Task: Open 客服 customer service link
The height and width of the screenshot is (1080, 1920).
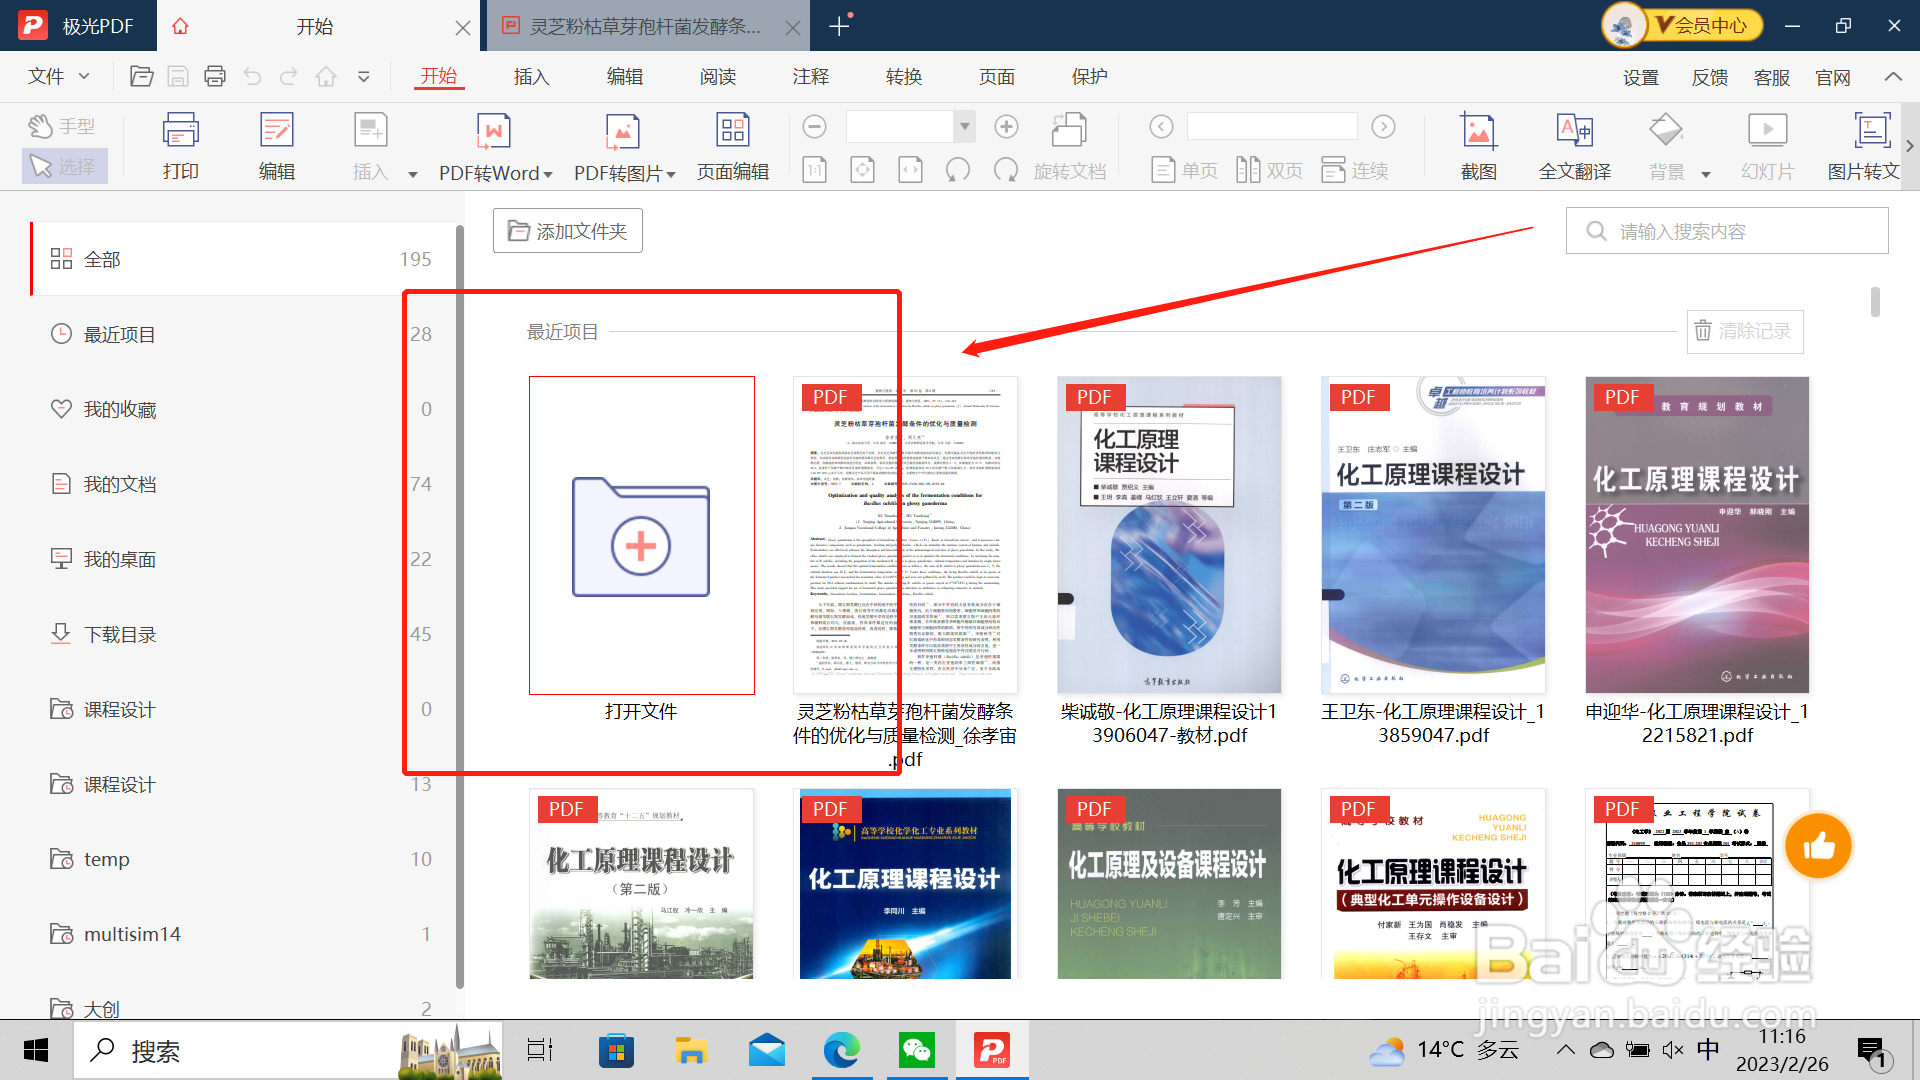Action: pos(1772,78)
